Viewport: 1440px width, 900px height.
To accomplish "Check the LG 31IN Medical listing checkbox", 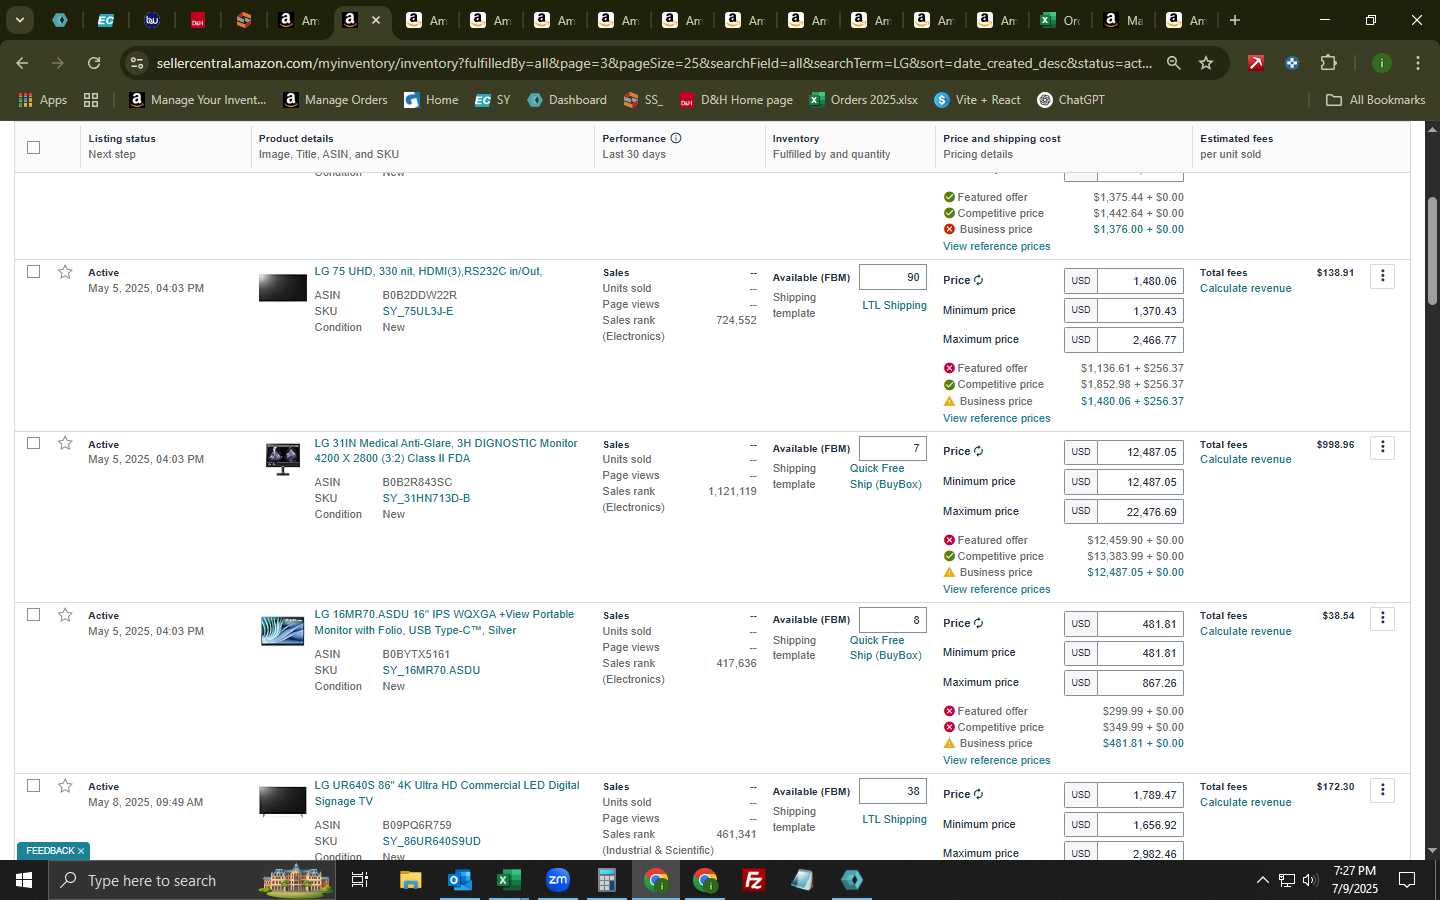I will tap(33, 443).
